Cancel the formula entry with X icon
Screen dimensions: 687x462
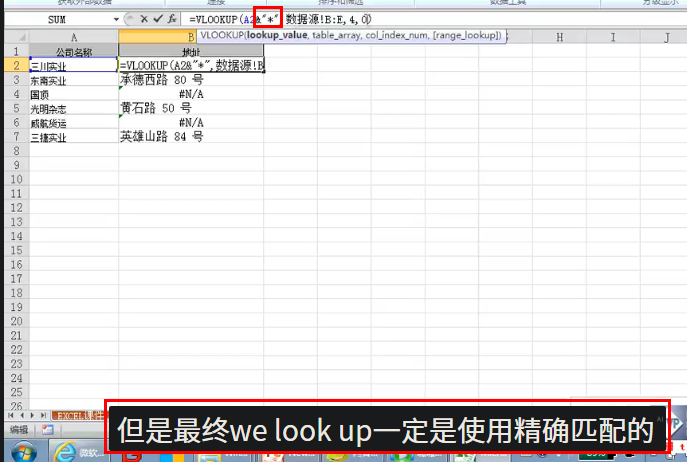pos(144,19)
